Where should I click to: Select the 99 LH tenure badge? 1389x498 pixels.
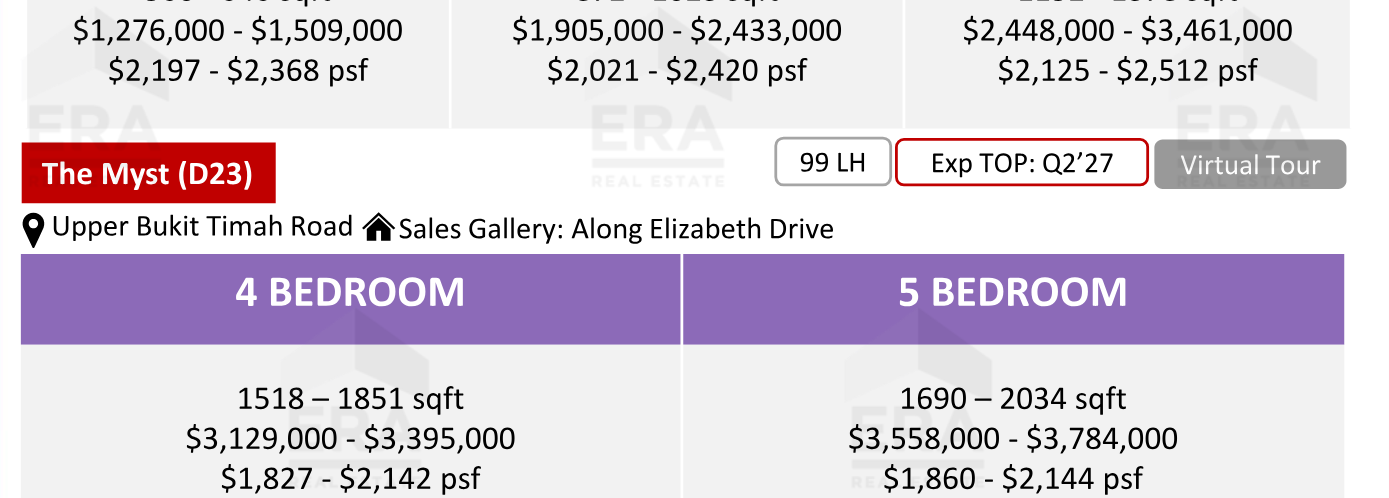(833, 162)
